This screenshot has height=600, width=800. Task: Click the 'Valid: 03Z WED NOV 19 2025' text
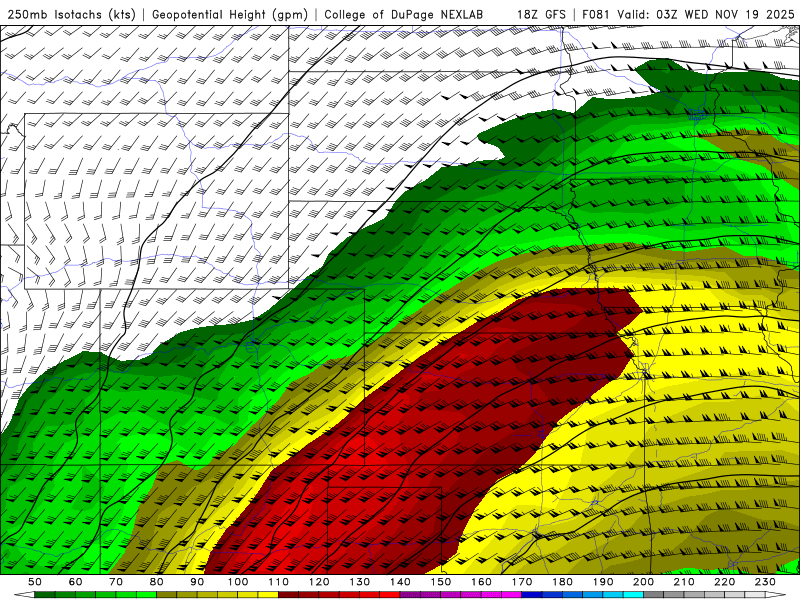706,14
